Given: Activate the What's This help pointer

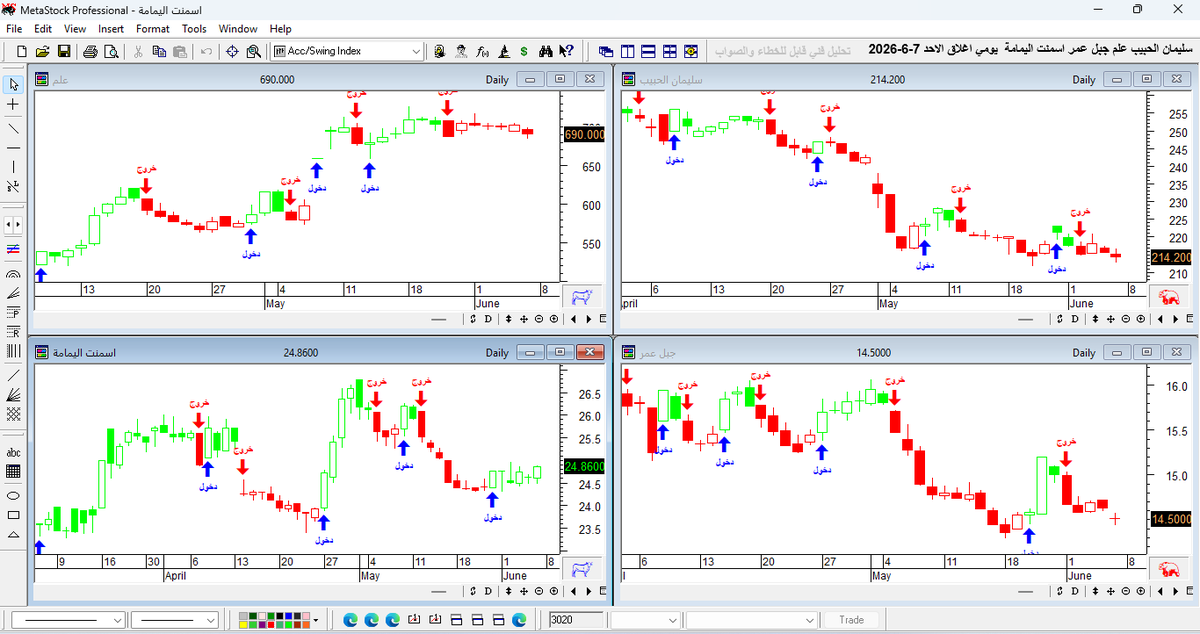Looking at the screenshot, I should pyautogui.click(x=566, y=51).
